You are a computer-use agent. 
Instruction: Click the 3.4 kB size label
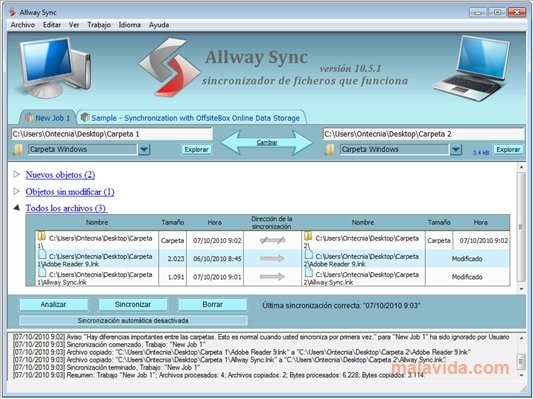481,153
